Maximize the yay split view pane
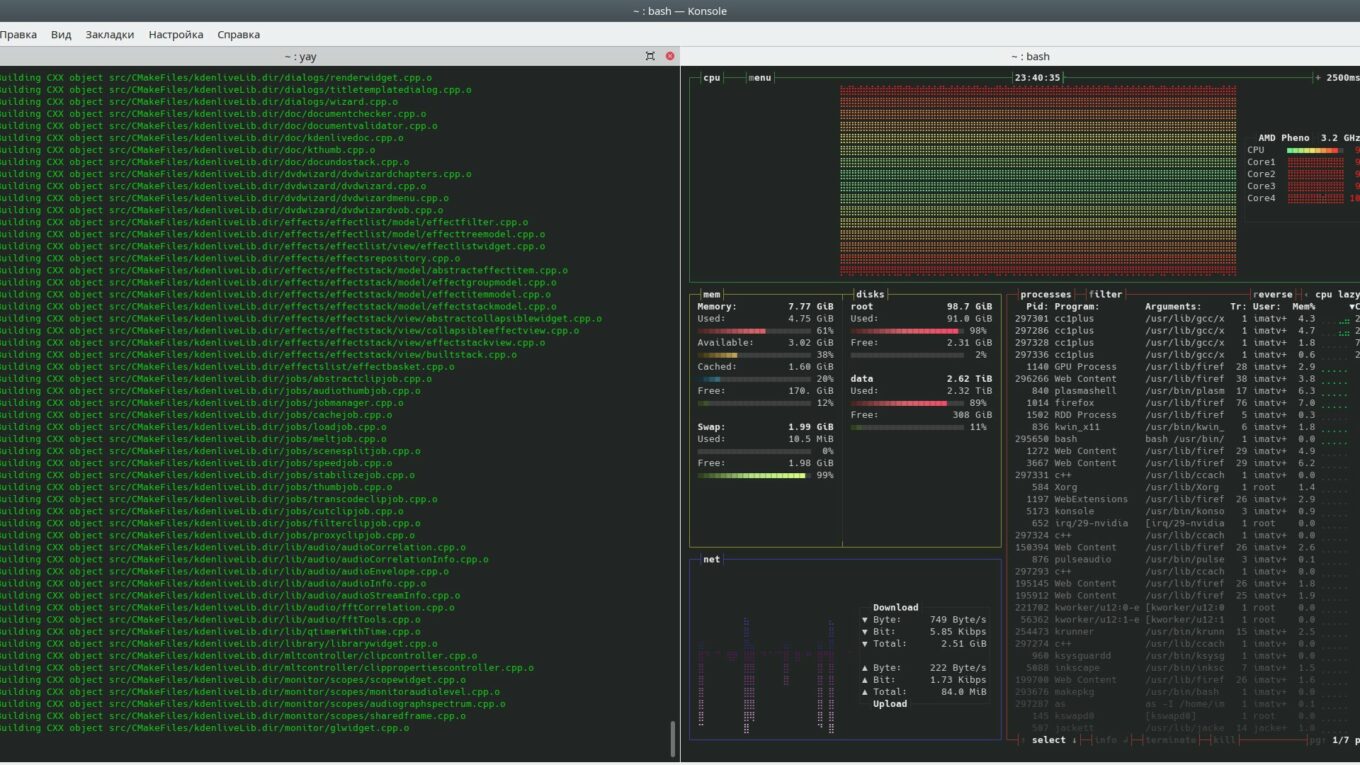Viewport: 1360px width, 765px height. click(x=650, y=57)
